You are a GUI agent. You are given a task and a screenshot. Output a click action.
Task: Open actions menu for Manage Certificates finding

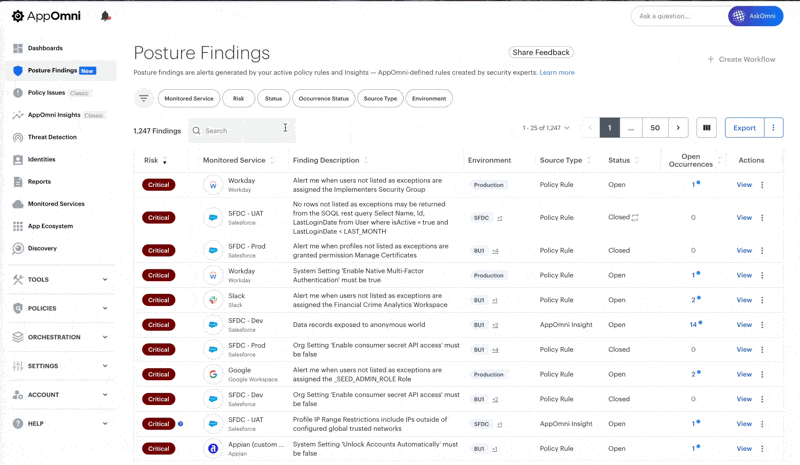[762, 251]
